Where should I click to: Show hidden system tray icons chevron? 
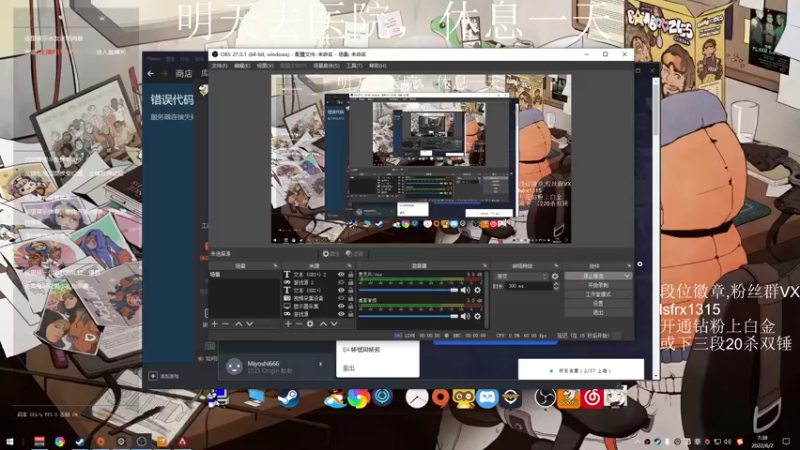click(637, 442)
